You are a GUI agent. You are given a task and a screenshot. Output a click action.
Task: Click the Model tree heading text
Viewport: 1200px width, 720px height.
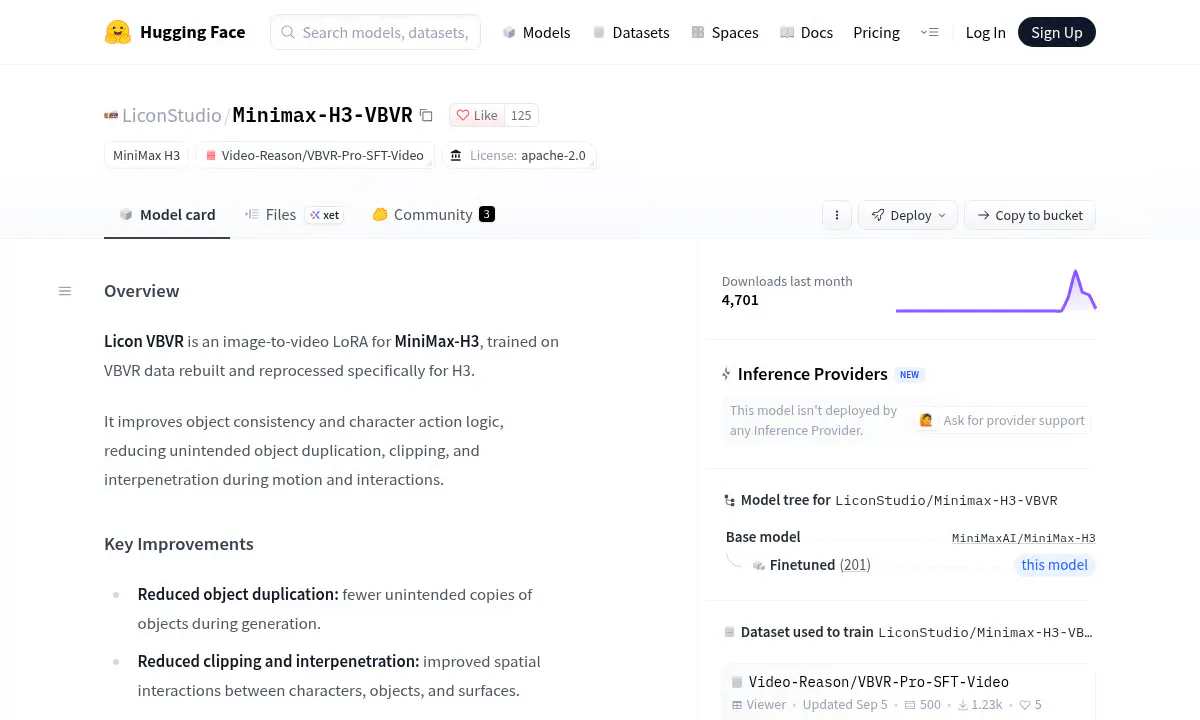click(x=786, y=500)
